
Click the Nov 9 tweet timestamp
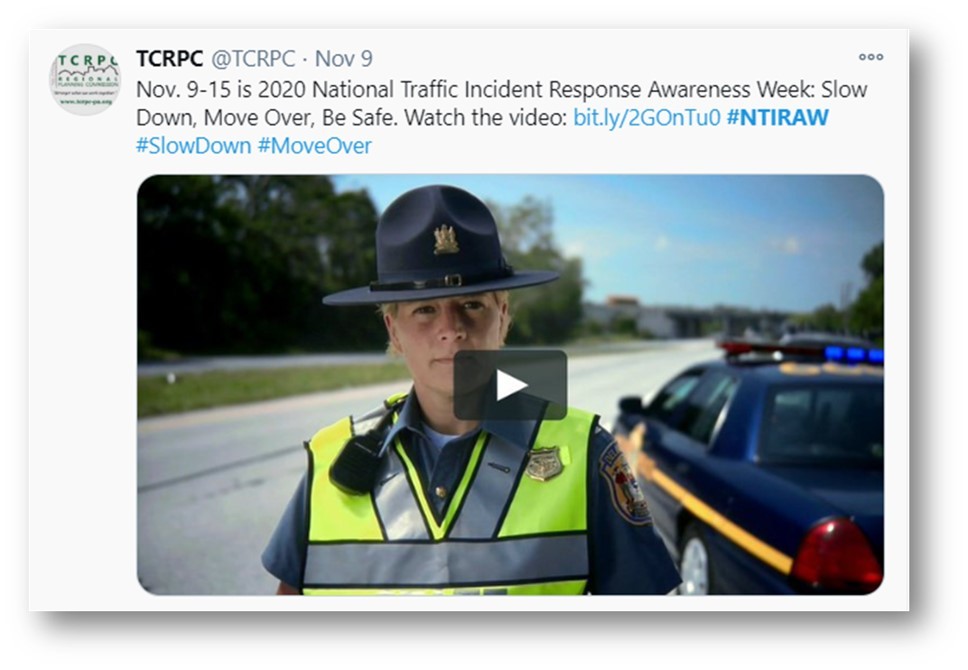click(344, 59)
